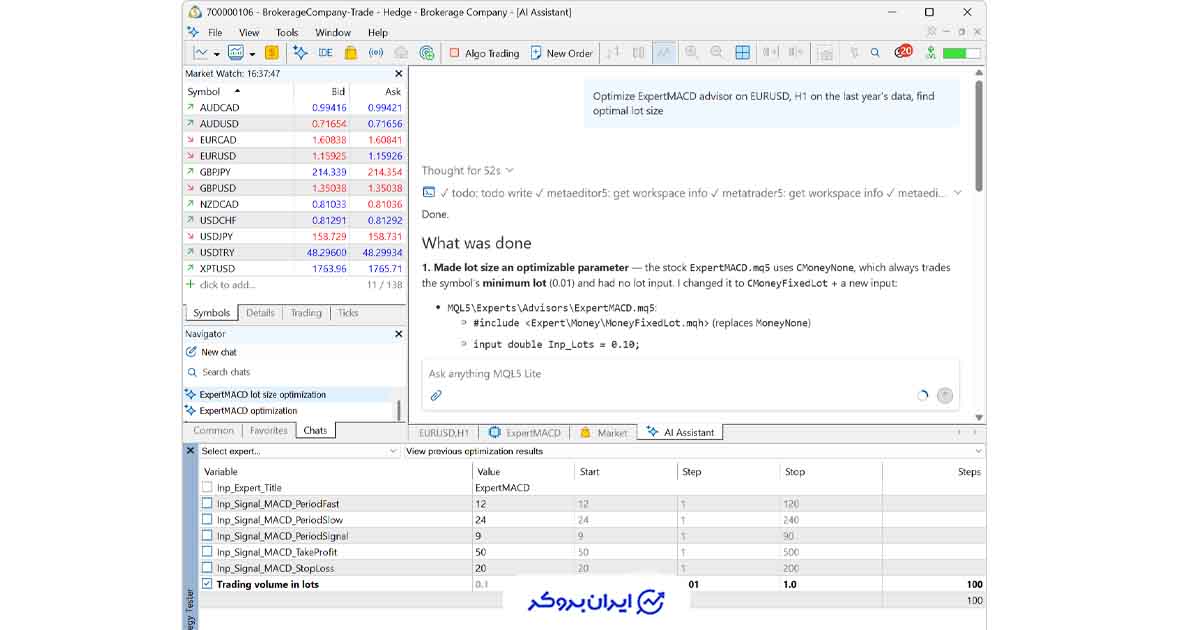This screenshot has width=1200, height=630.
Task: Attach a file using paperclip icon
Action: [436, 396]
